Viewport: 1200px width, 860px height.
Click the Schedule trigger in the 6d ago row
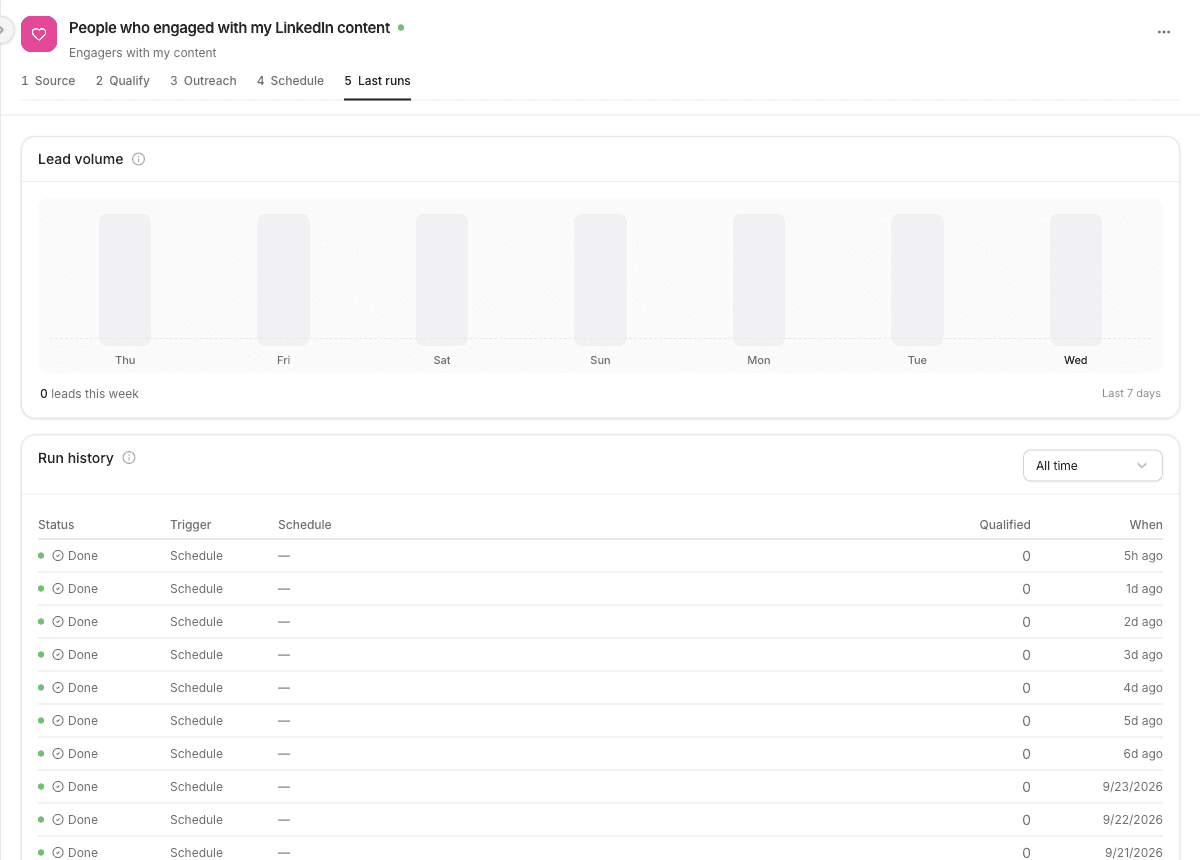196,754
